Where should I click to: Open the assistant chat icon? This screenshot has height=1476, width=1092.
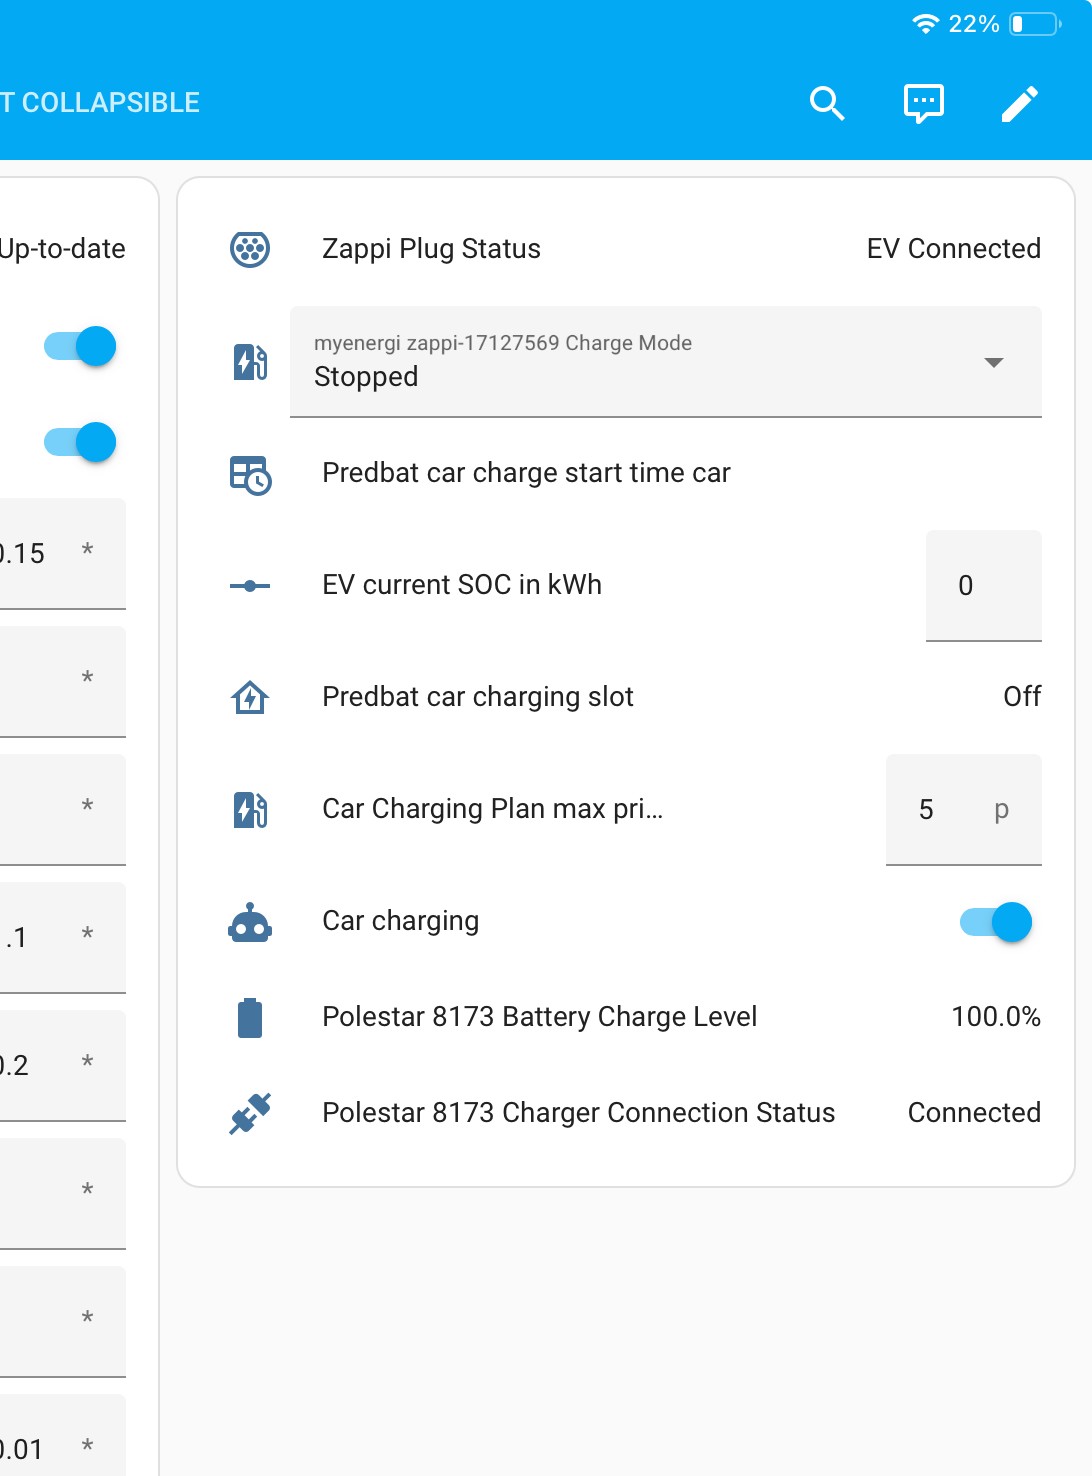point(923,103)
